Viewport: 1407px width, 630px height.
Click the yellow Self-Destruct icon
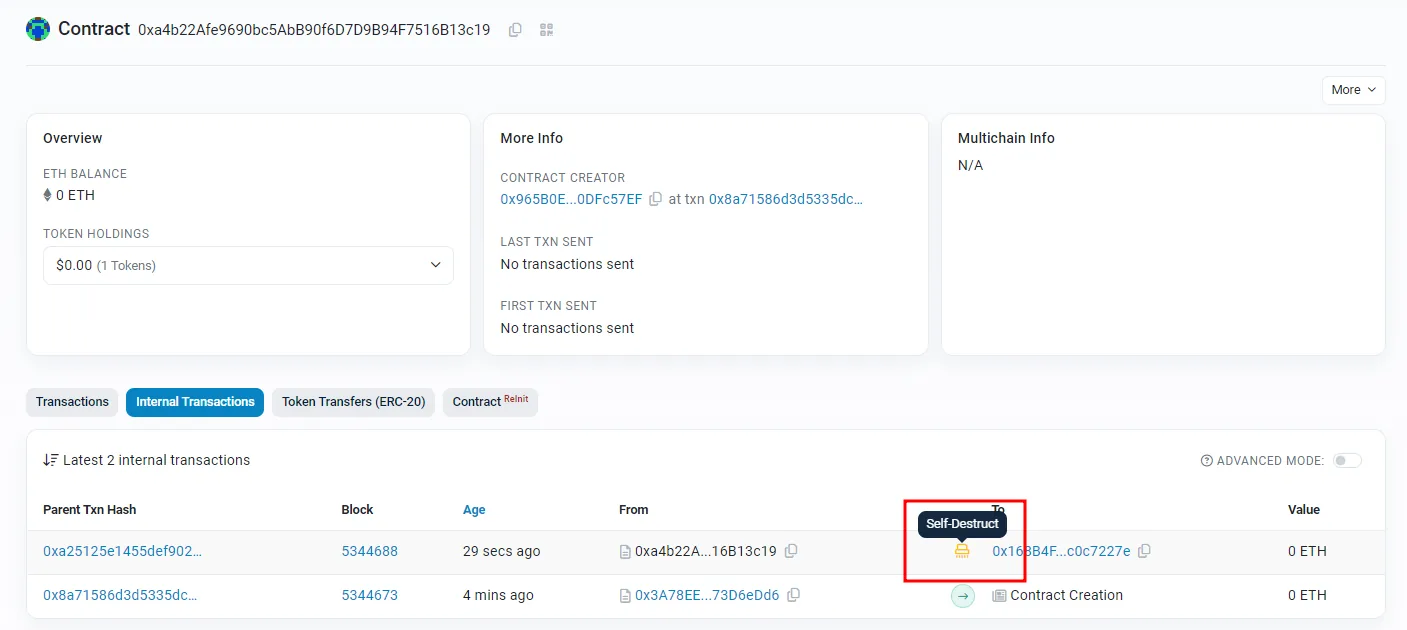click(962, 551)
